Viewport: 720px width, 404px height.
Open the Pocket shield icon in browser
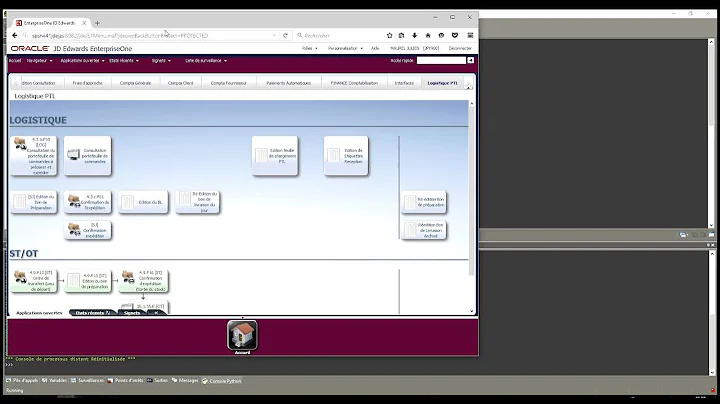pyautogui.click(x=455, y=35)
